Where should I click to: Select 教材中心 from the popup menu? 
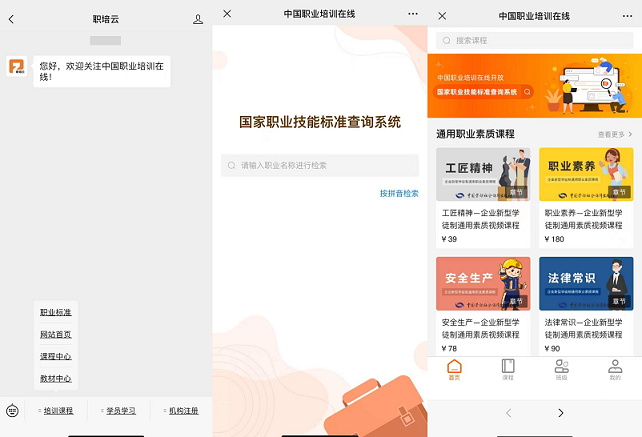point(56,378)
